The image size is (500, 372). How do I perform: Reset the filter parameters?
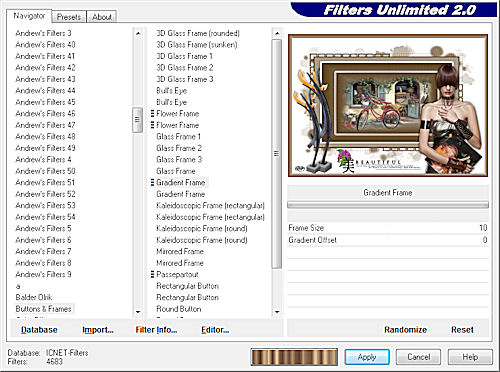(x=462, y=330)
